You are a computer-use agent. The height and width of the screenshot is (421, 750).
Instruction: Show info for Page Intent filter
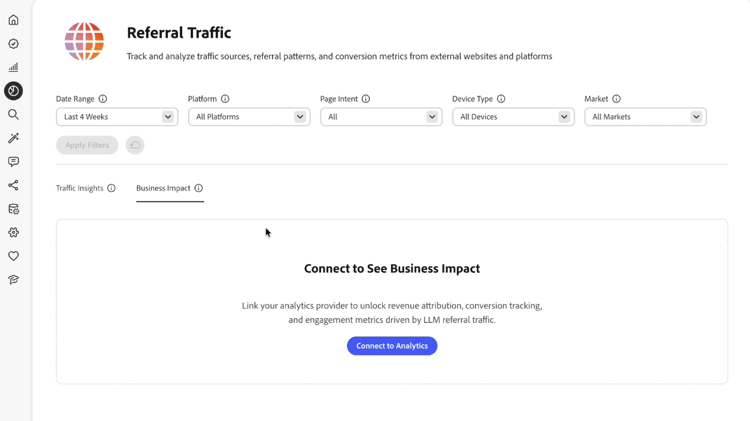[366, 99]
